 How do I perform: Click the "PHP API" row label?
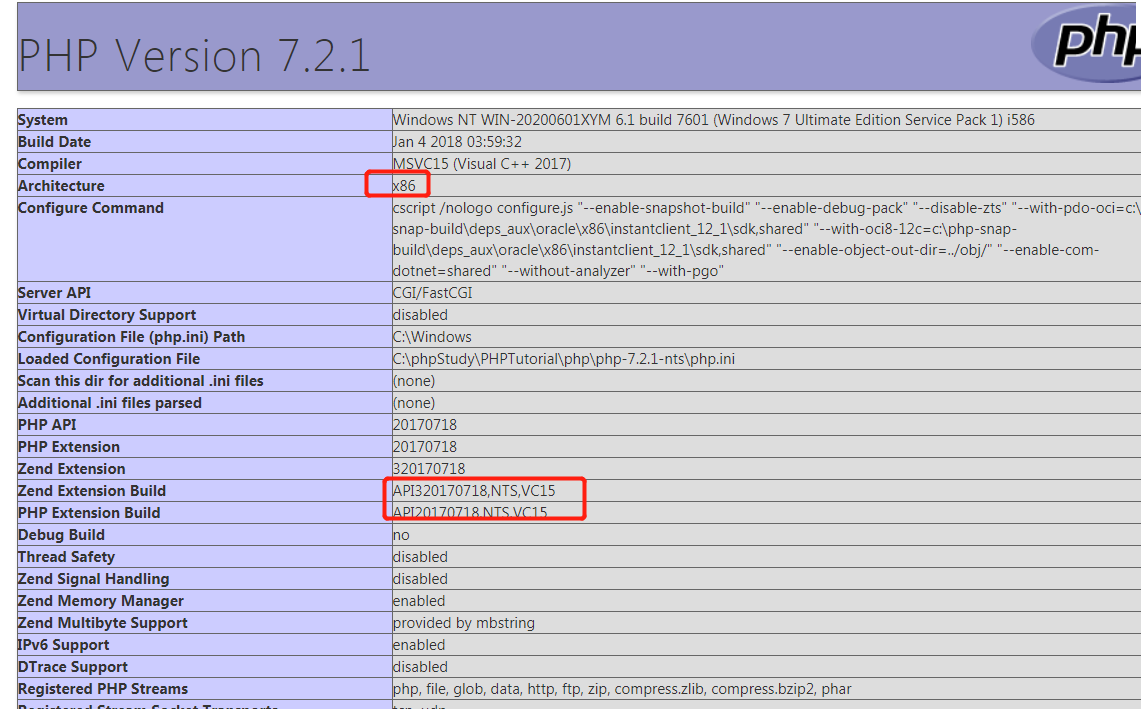click(x=47, y=425)
